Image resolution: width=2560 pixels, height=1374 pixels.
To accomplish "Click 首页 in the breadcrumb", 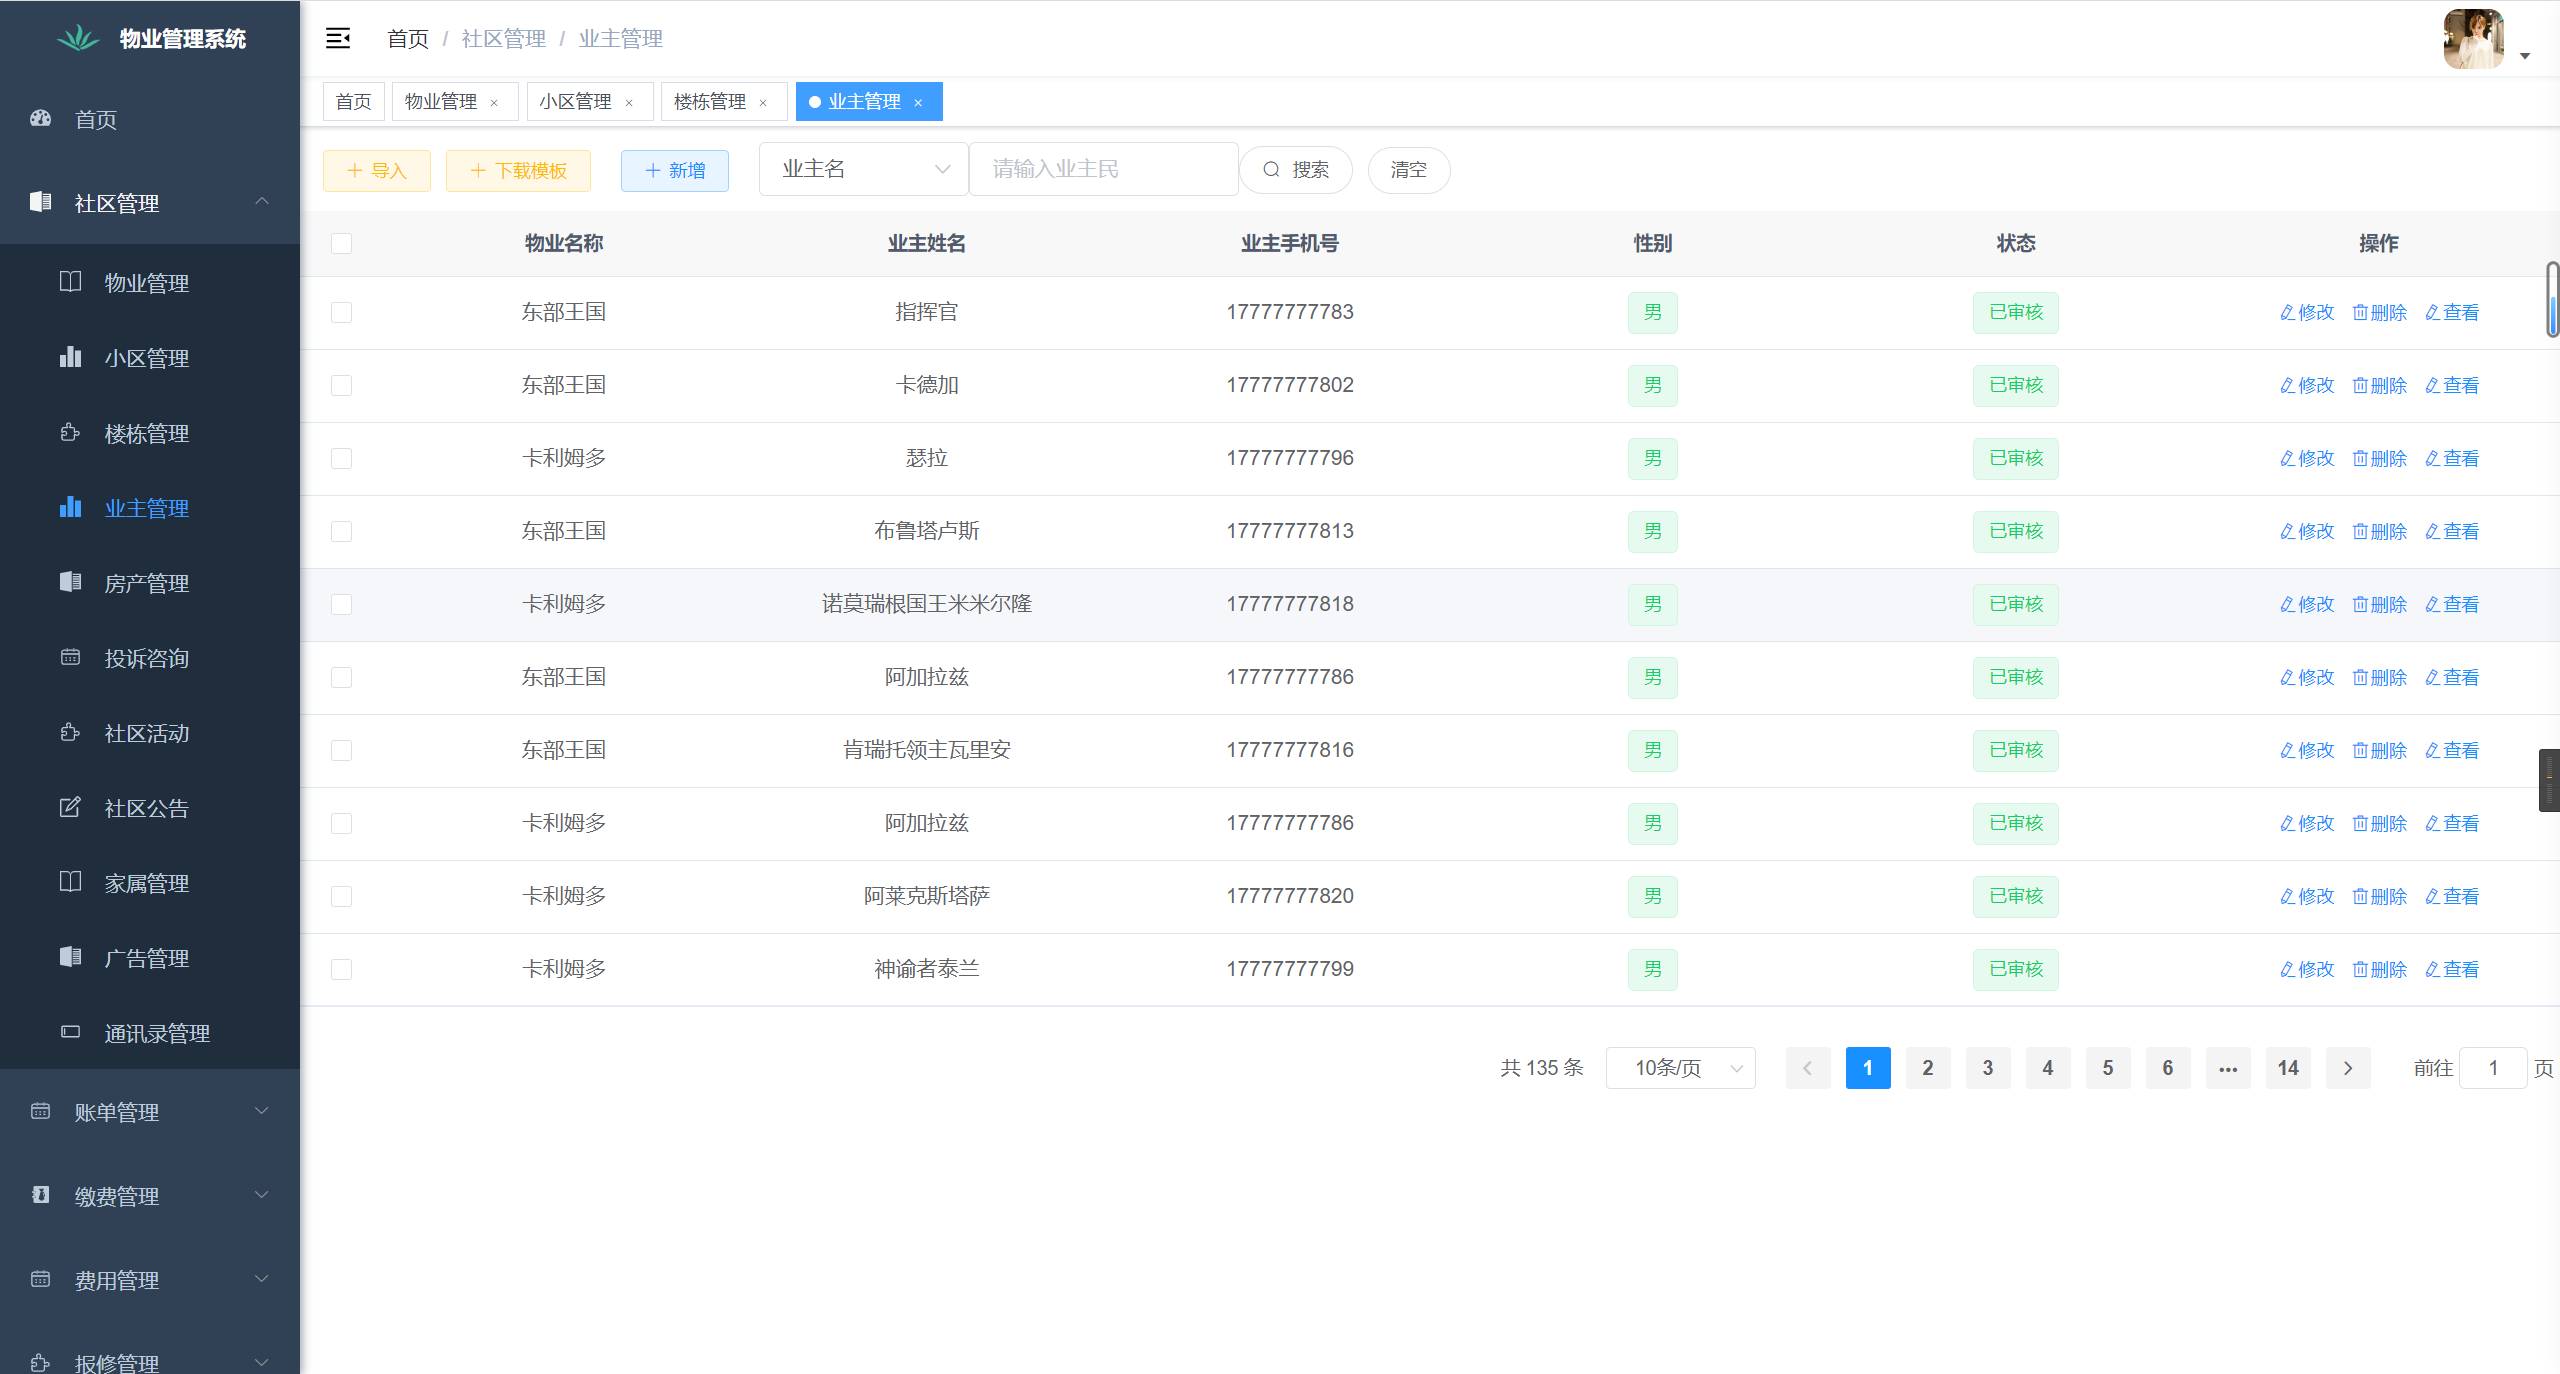I will coord(408,38).
